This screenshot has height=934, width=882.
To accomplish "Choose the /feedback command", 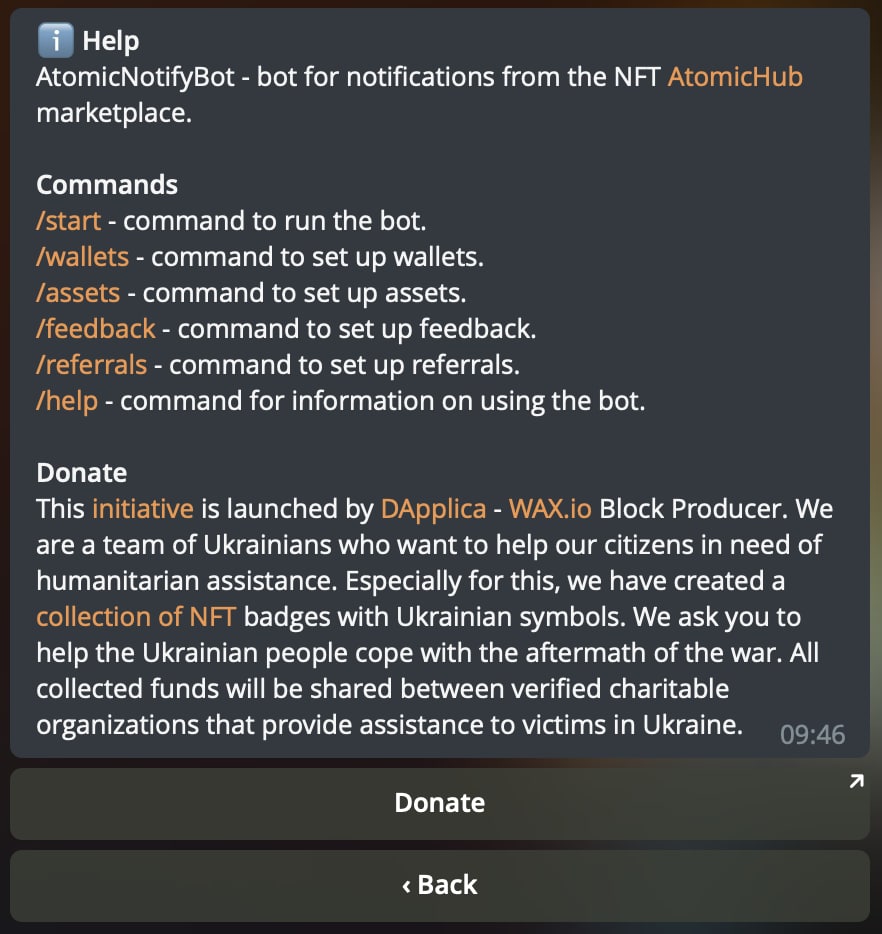I will (96, 329).
